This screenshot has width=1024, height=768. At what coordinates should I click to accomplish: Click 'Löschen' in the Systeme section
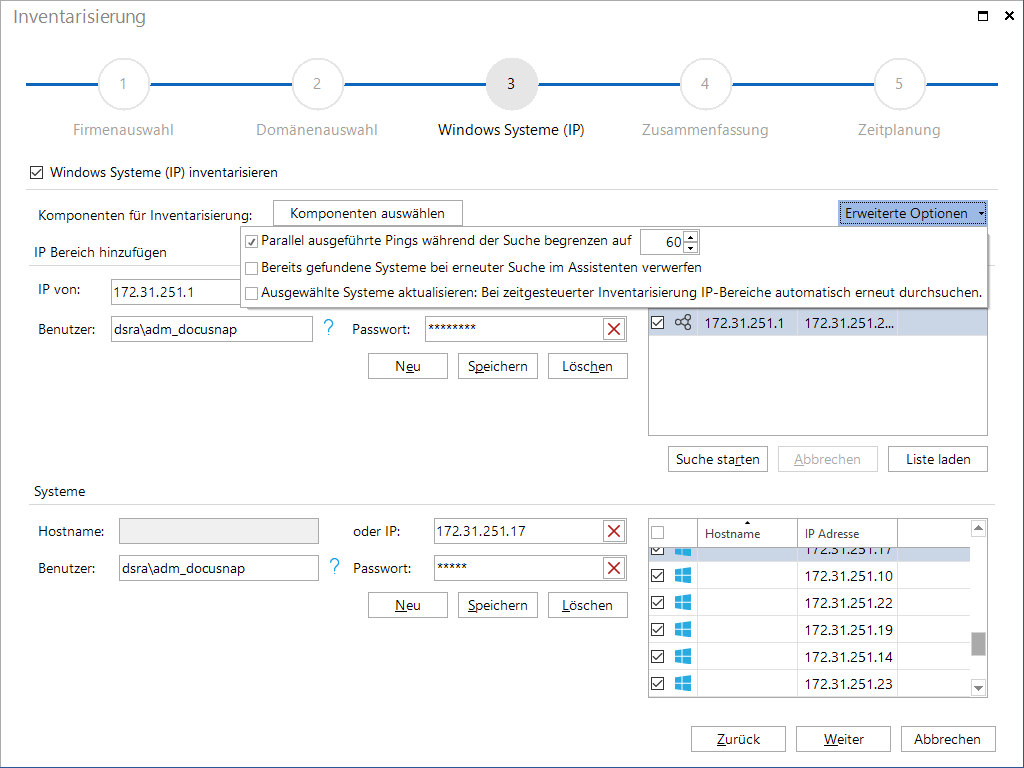point(587,605)
